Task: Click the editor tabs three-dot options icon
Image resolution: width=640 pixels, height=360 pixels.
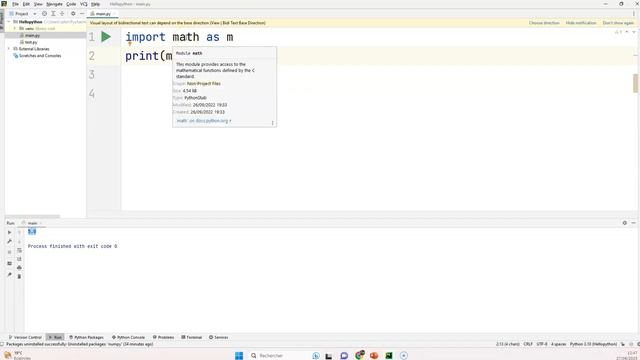Action: (x=634, y=13)
